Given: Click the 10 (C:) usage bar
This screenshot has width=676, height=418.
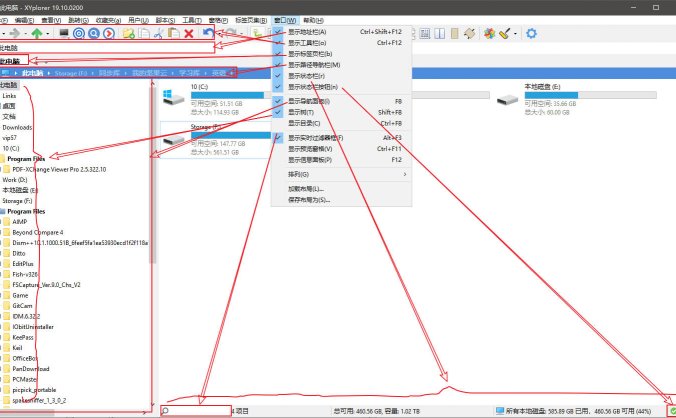Looking at the screenshot, I should point(231,95).
